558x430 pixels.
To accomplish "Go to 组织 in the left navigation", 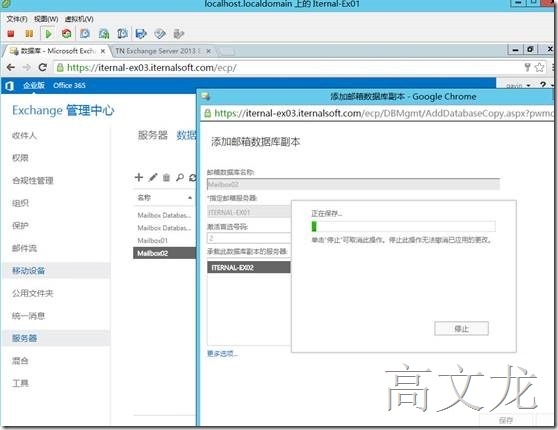I will (x=20, y=203).
